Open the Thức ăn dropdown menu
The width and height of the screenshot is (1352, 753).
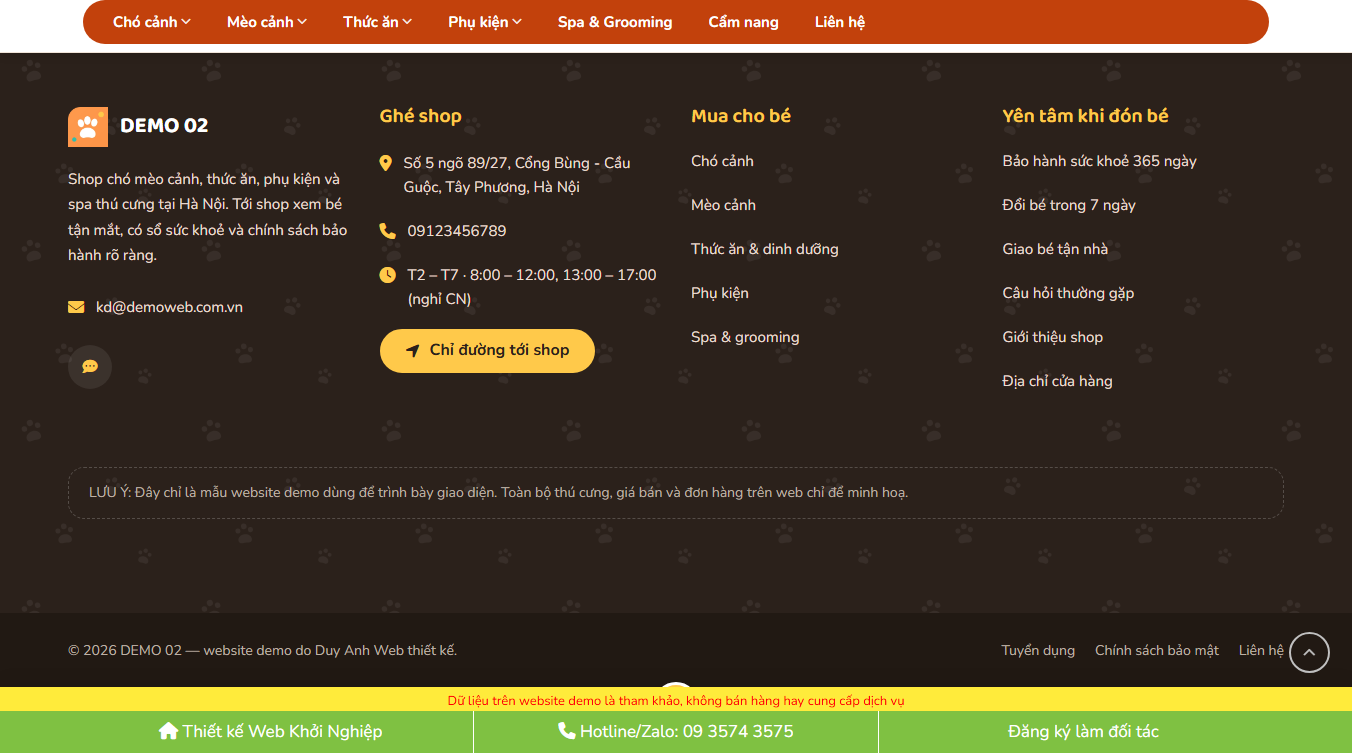[x=377, y=22]
